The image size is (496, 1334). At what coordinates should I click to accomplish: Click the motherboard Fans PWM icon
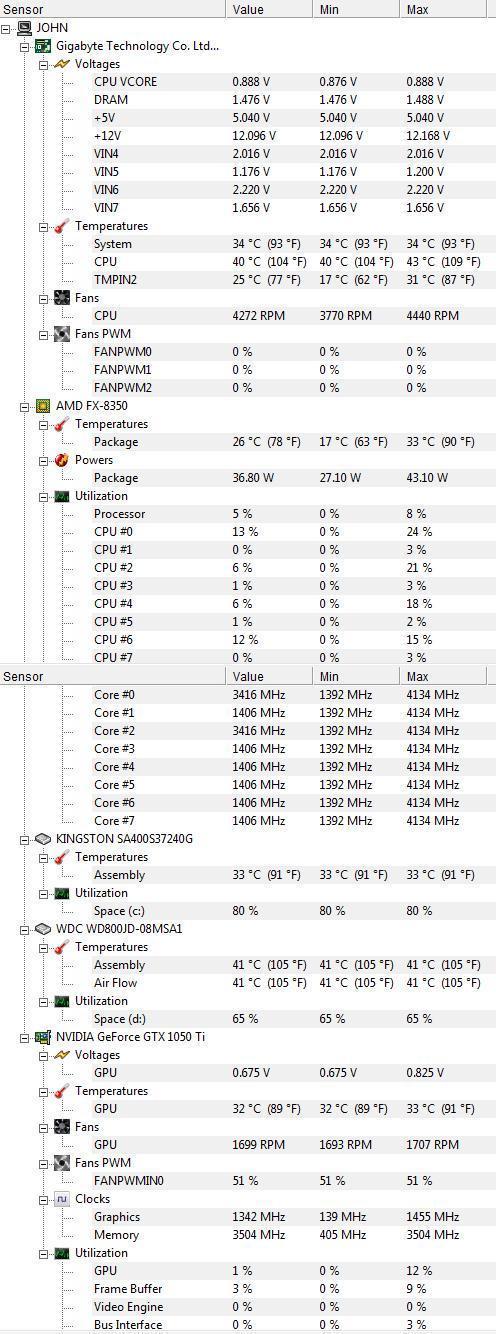pyautogui.click(x=62, y=334)
